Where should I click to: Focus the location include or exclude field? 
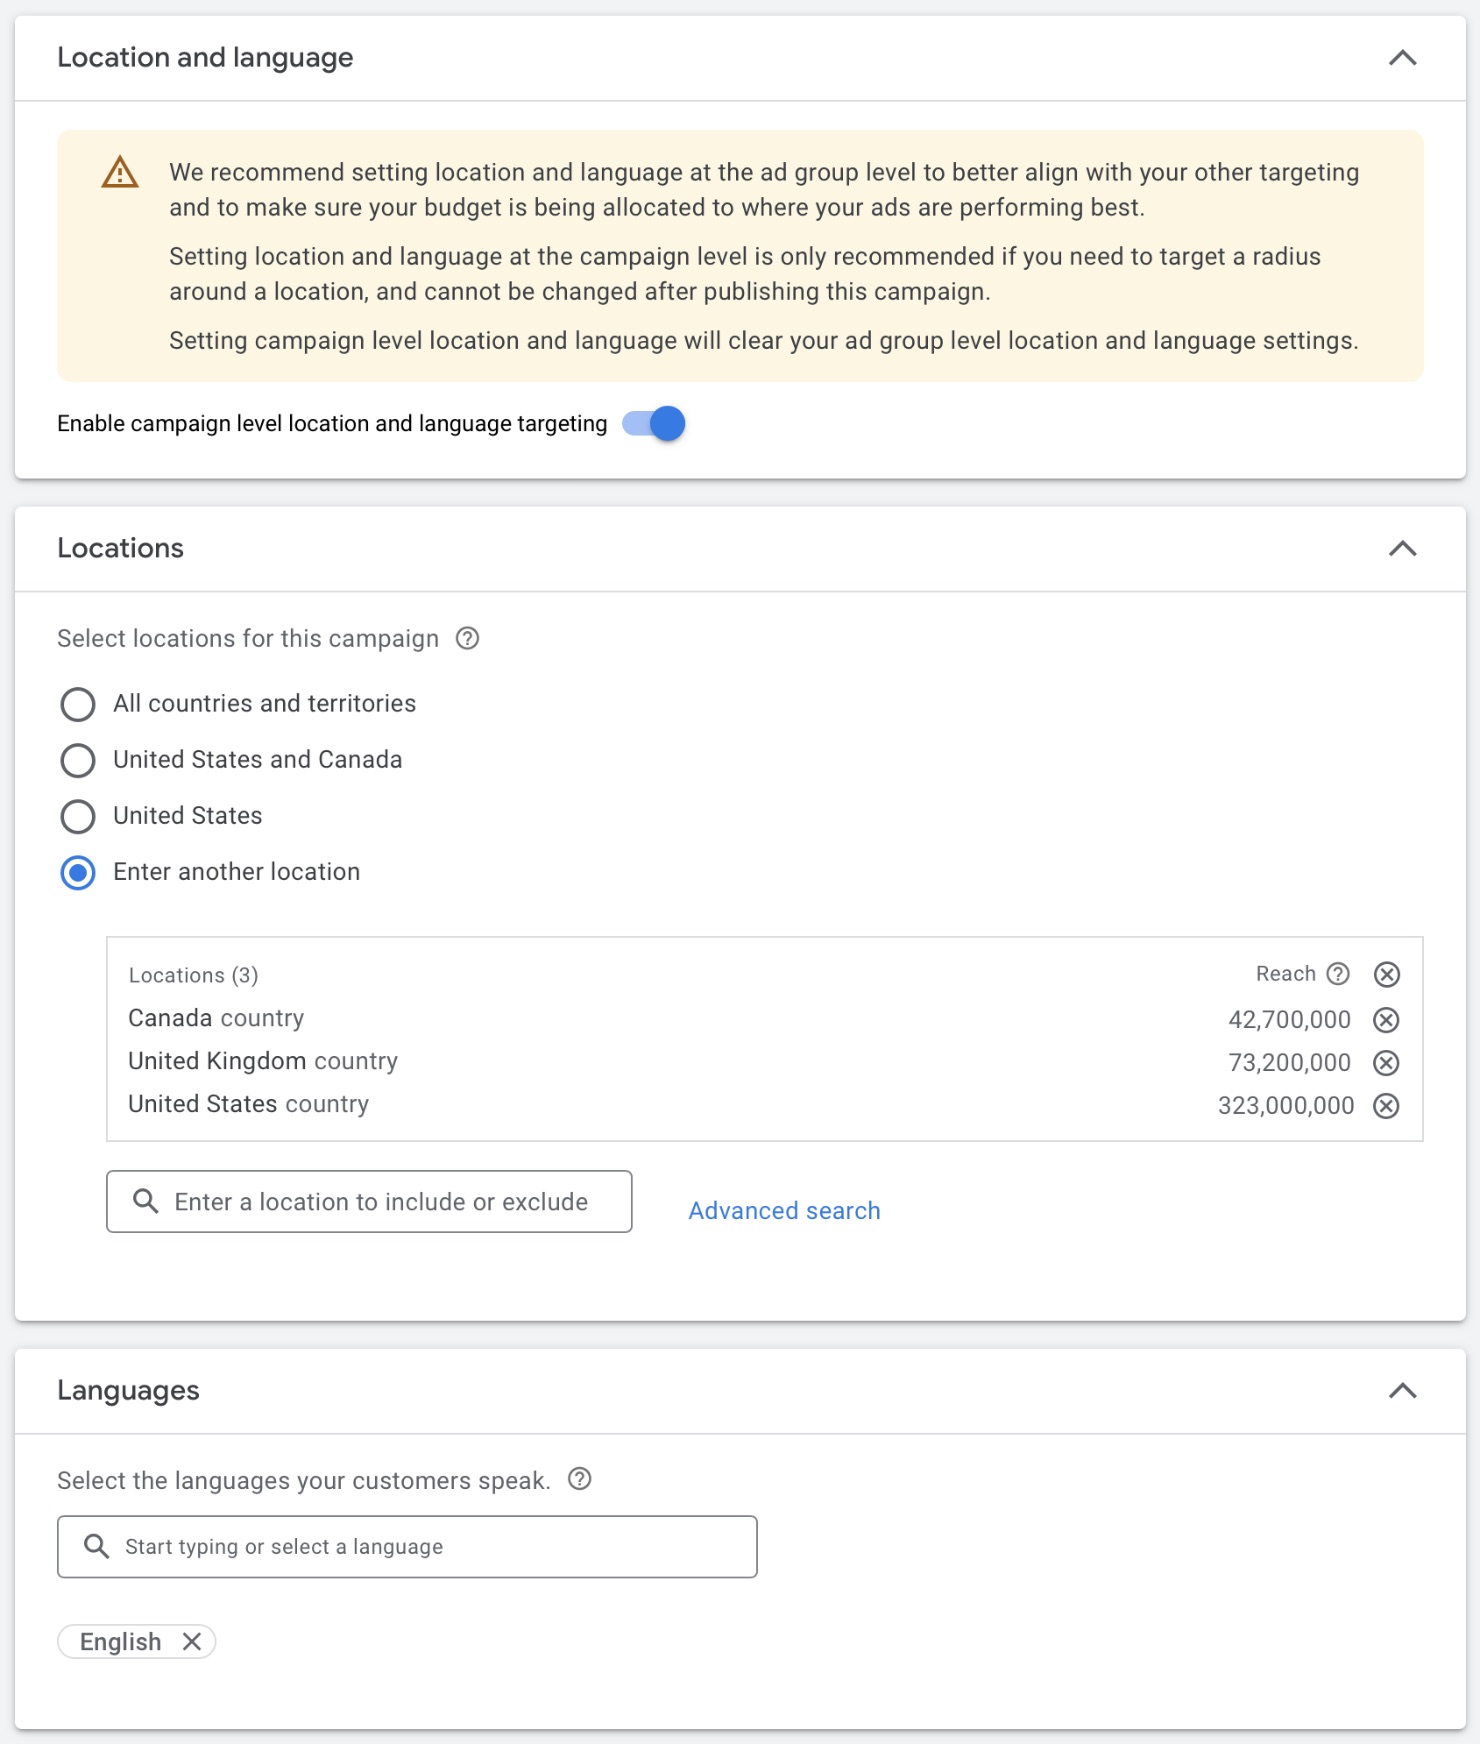tap(380, 1202)
